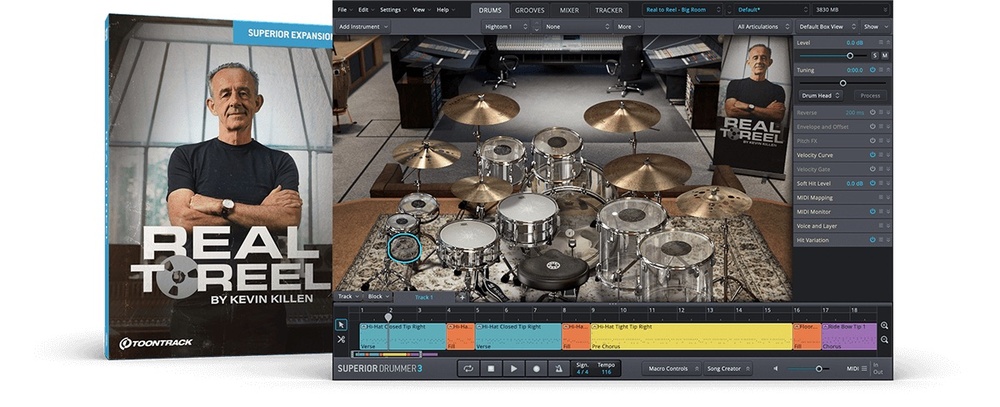1000x407 pixels.
Task: Adjust the Level slider handle
Action: click(849, 56)
